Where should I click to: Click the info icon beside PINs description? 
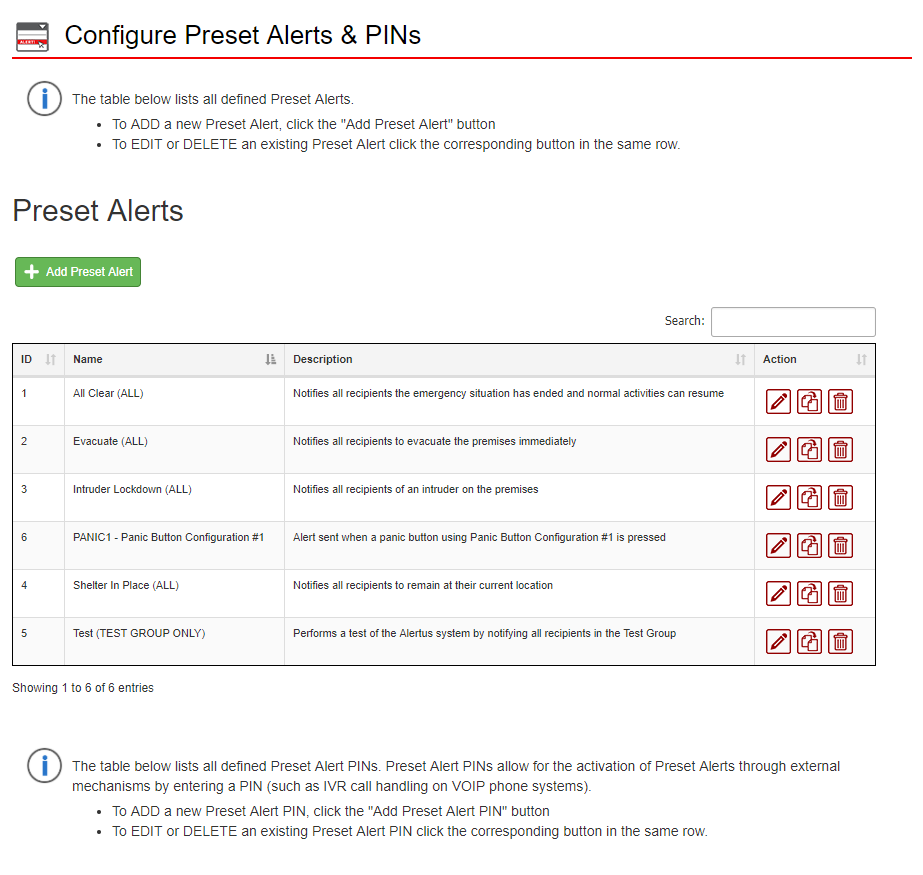(44, 765)
